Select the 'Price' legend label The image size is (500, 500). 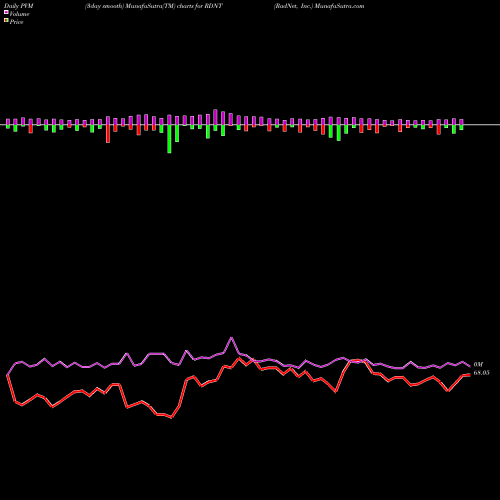tap(16, 22)
